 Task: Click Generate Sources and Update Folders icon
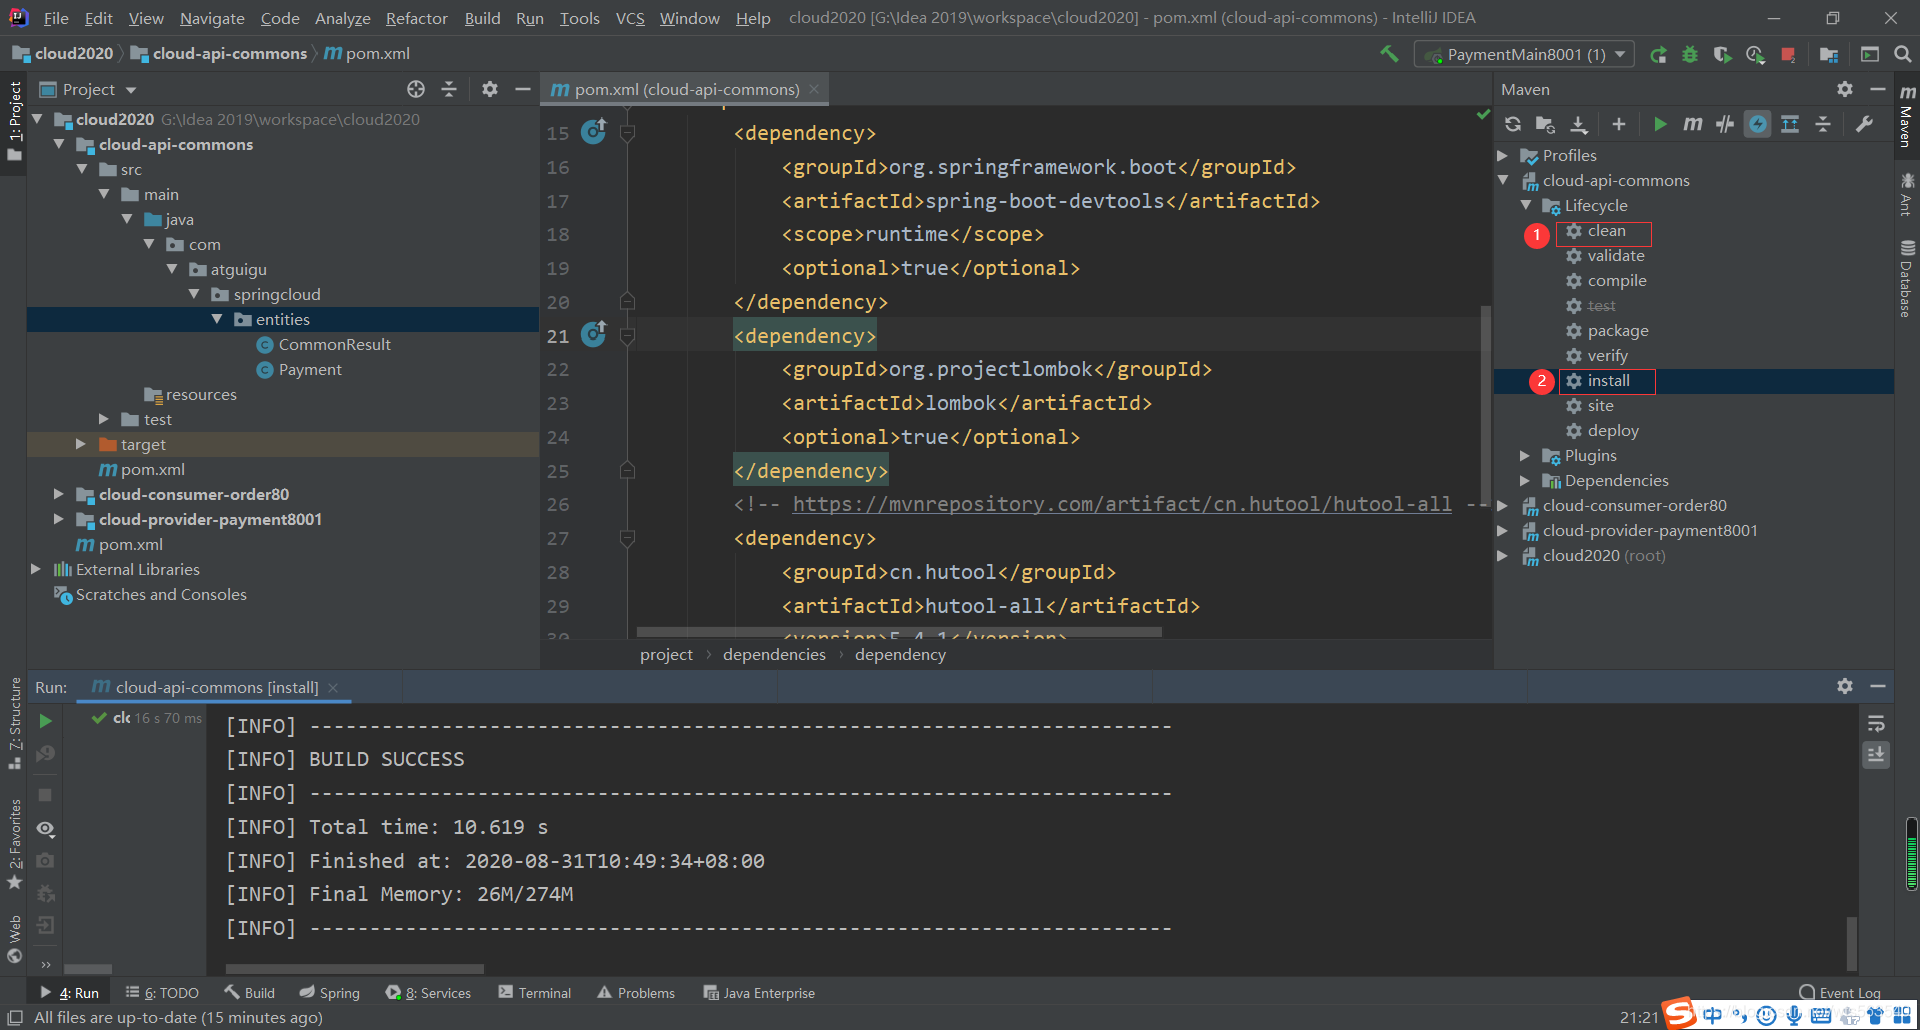(x=1546, y=124)
